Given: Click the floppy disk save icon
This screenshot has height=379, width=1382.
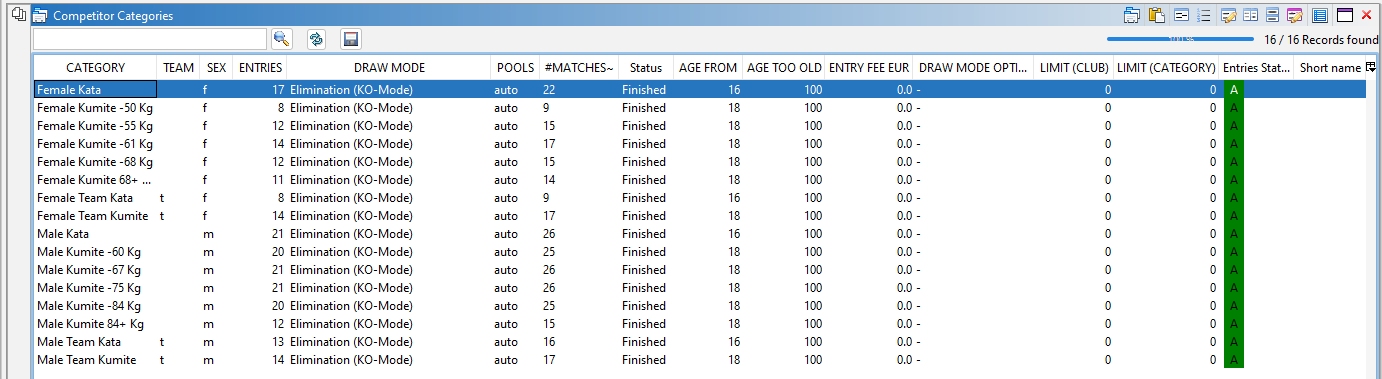Looking at the screenshot, I should pos(350,39).
